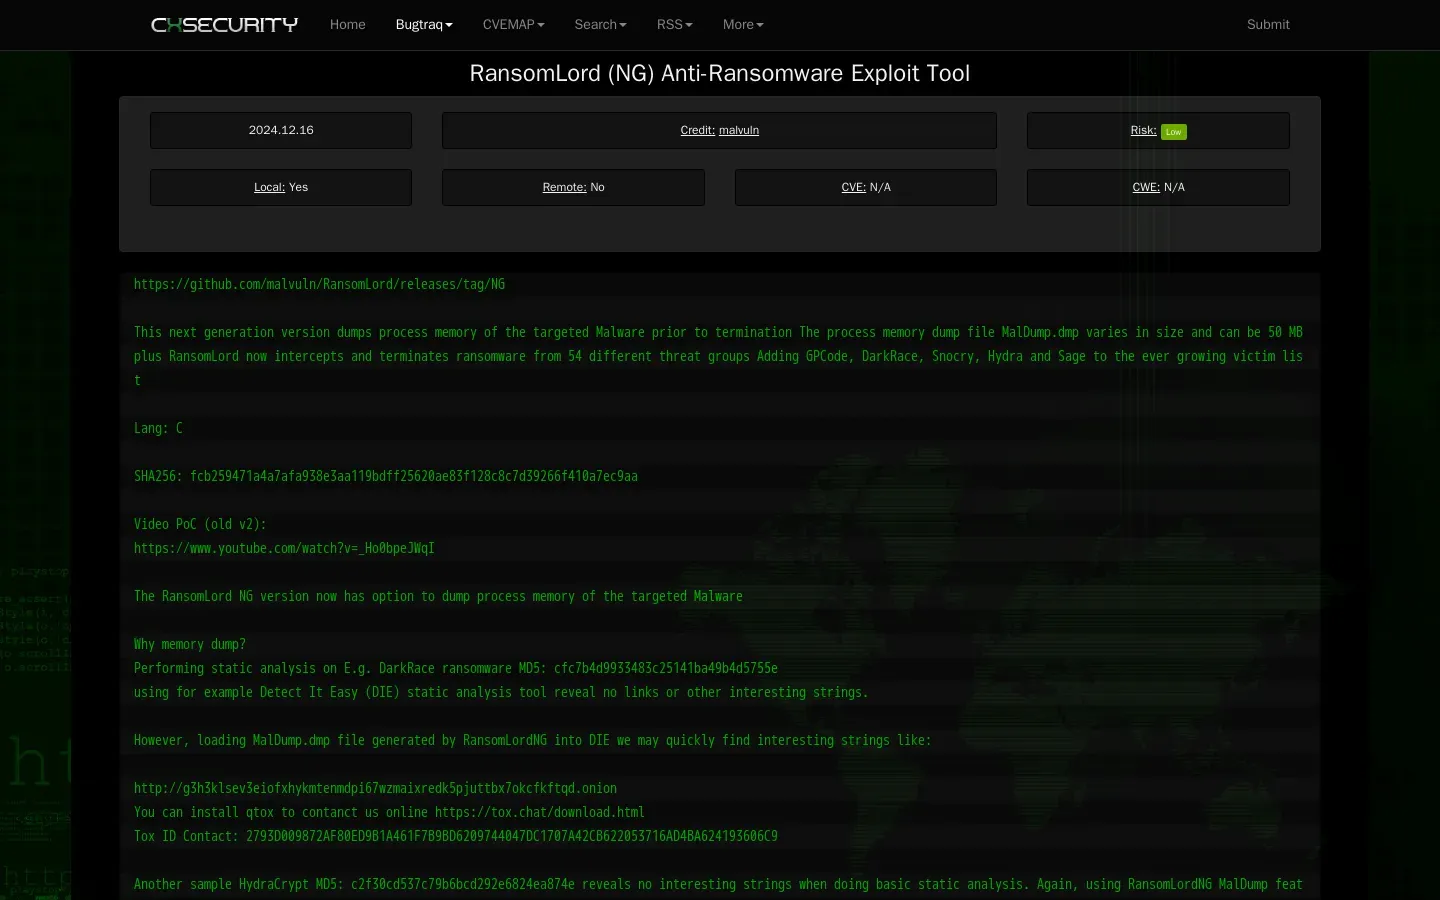
Task: Expand the CVEMAP dropdown menu
Action: click(513, 25)
